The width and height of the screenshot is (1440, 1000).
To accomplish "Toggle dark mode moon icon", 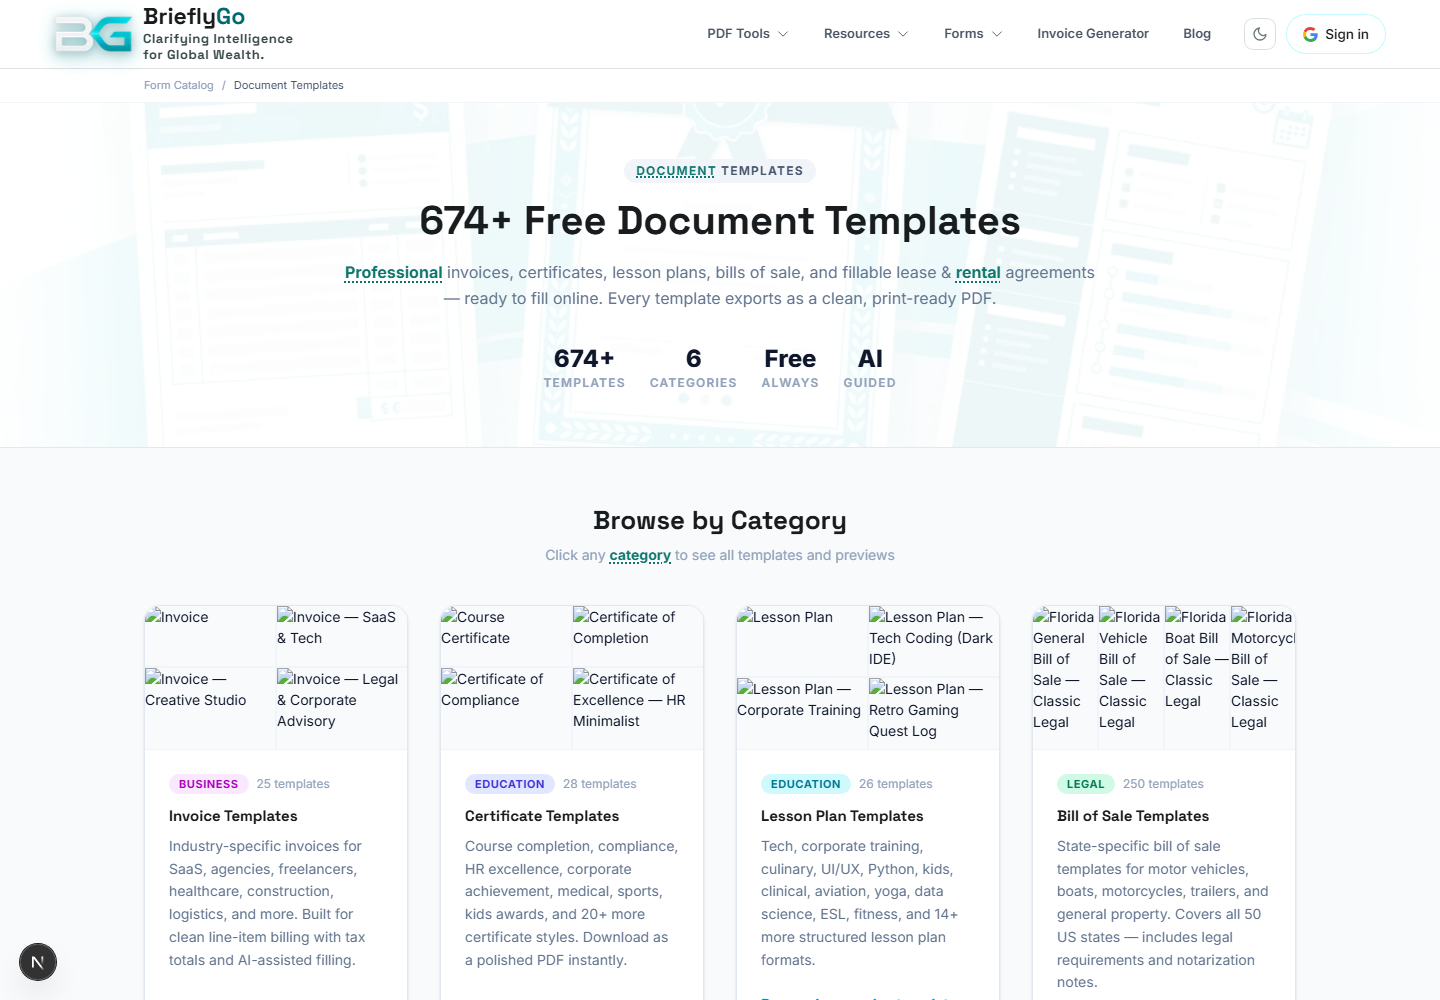I will (1260, 34).
